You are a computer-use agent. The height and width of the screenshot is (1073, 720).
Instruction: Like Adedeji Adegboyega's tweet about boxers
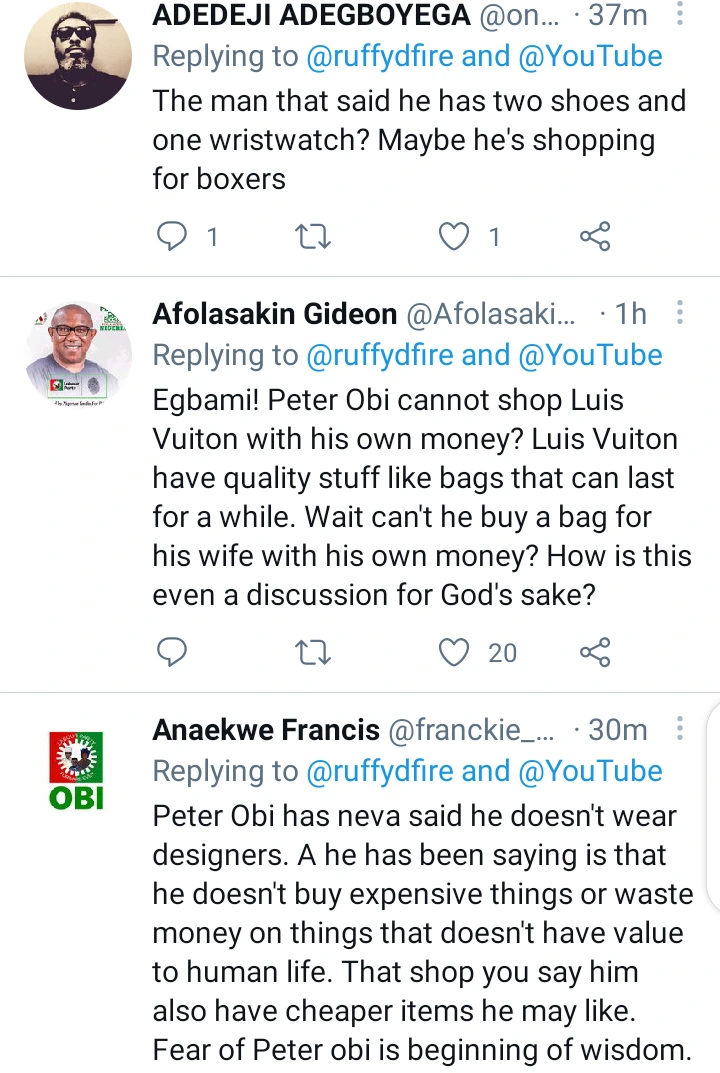[455, 236]
